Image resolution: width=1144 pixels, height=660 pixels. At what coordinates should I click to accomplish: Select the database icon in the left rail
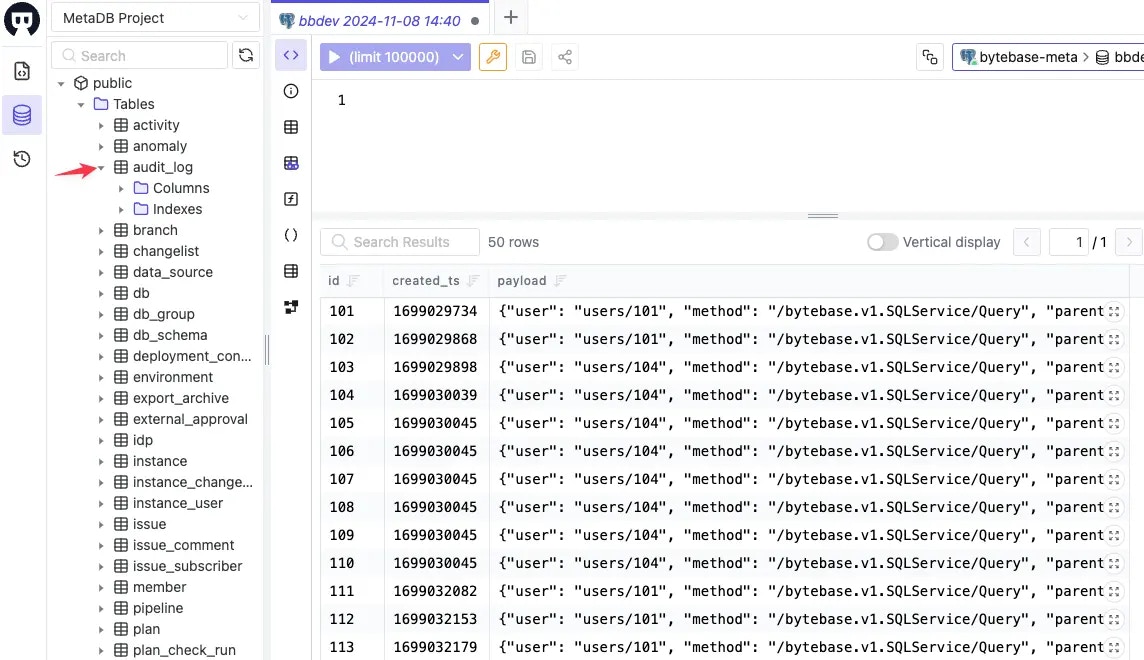[x=22, y=114]
